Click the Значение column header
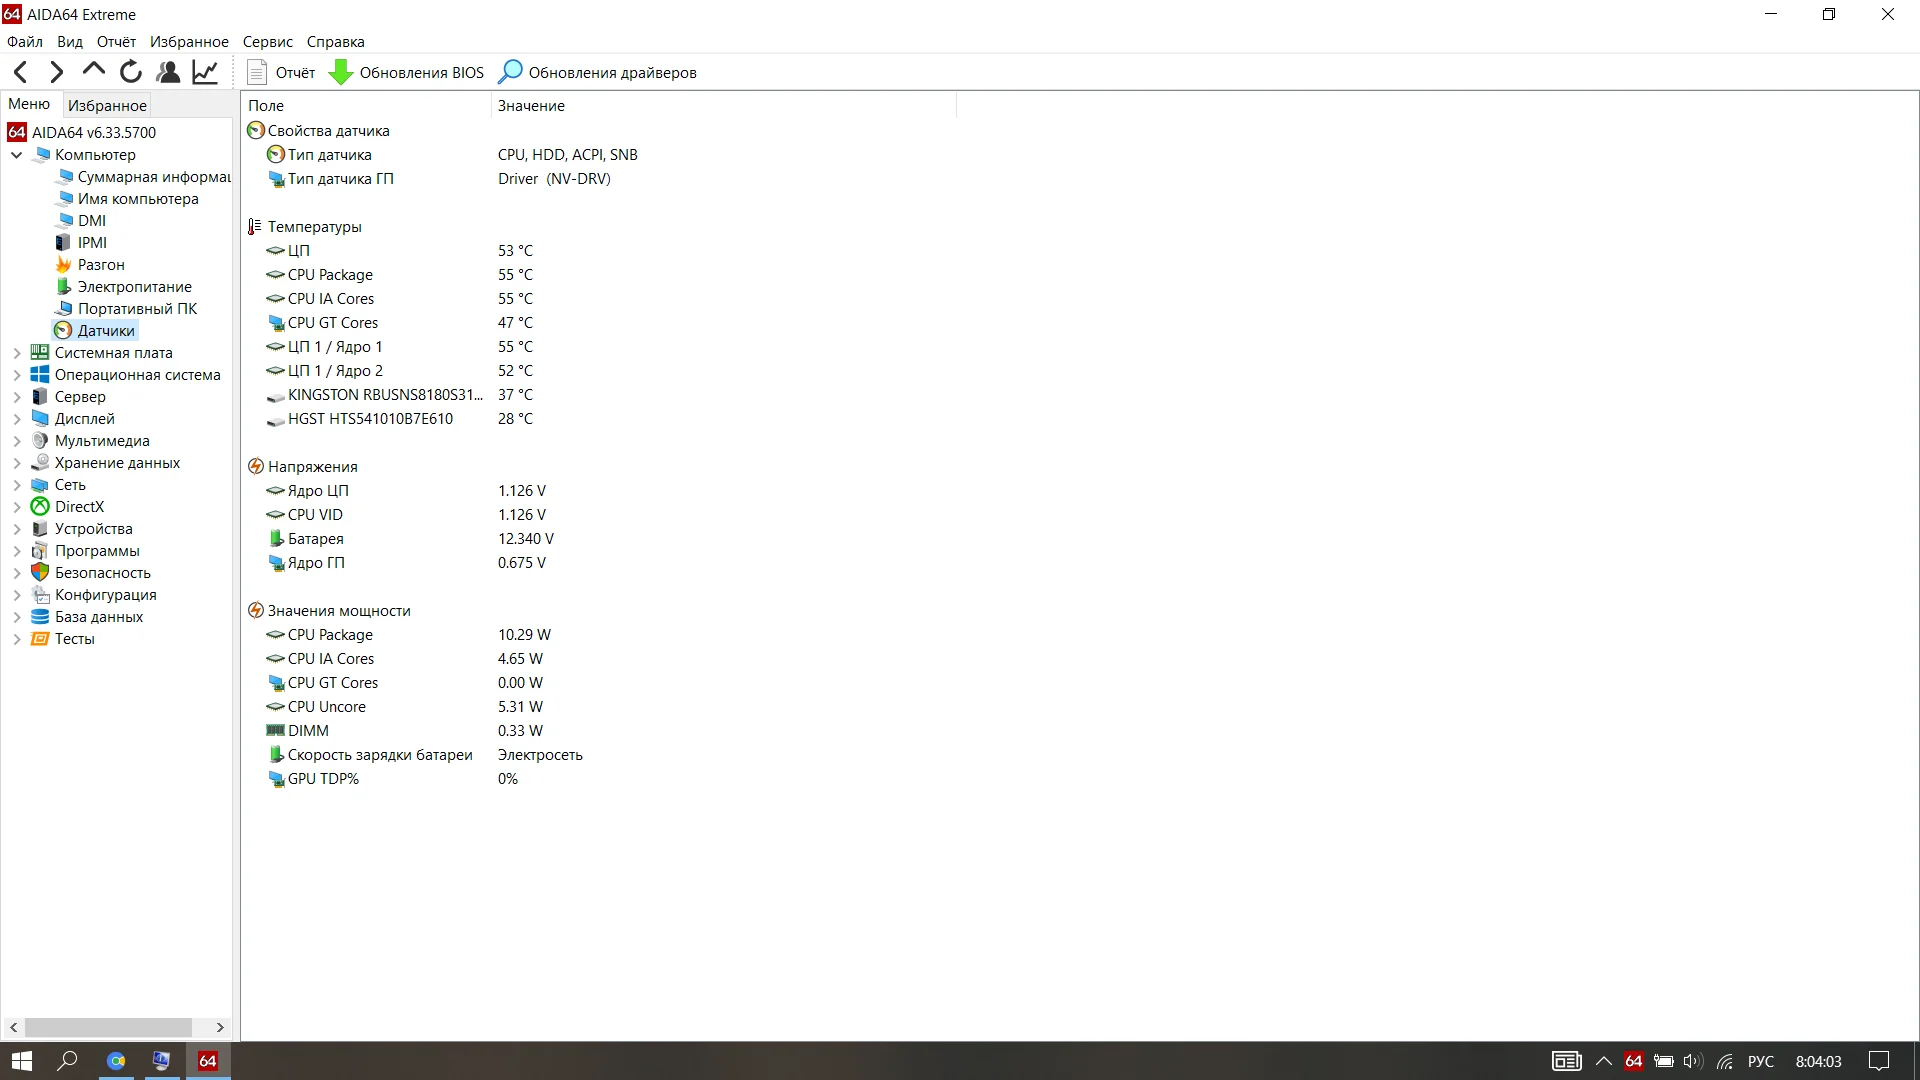Image resolution: width=1920 pixels, height=1080 pixels. pos(531,106)
